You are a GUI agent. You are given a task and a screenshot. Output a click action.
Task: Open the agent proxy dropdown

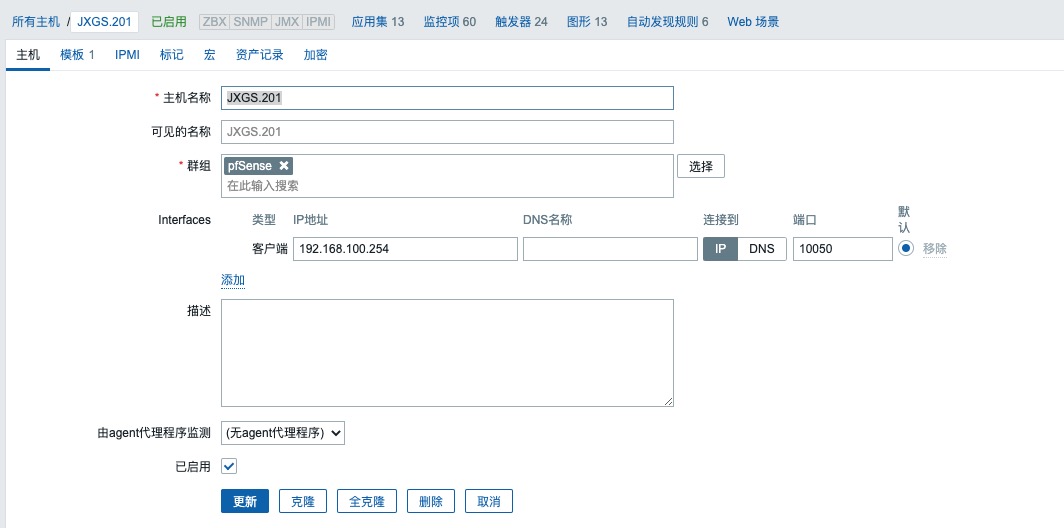pyautogui.click(x=283, y=433)
